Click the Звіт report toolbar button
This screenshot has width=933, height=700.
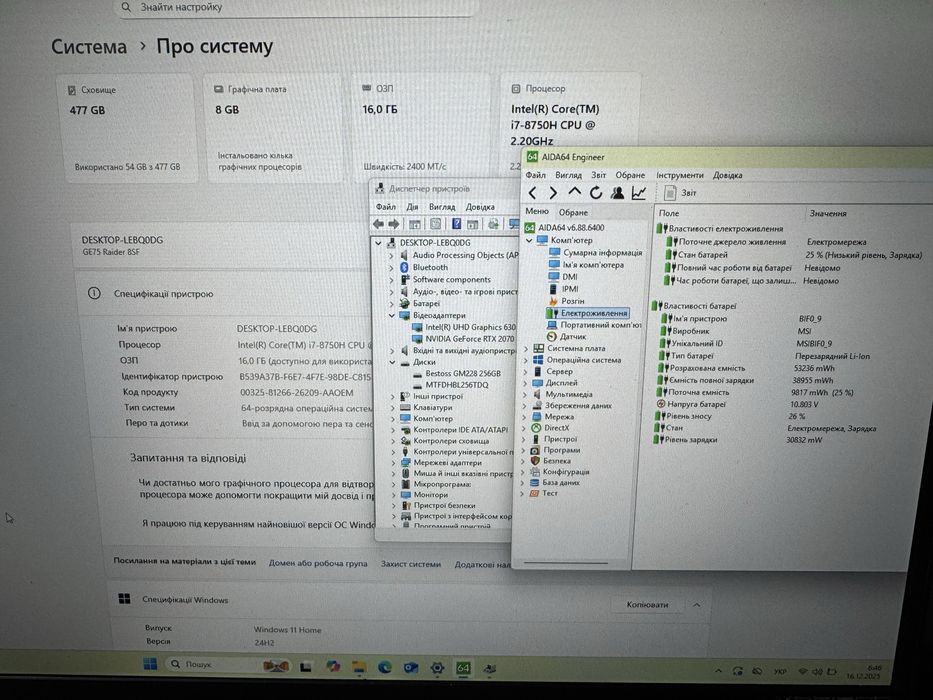[x=680, y=193]
